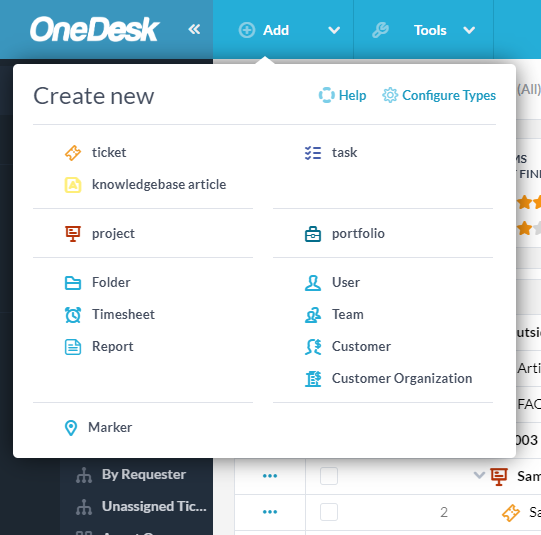Click the task checklist icon

313,153
